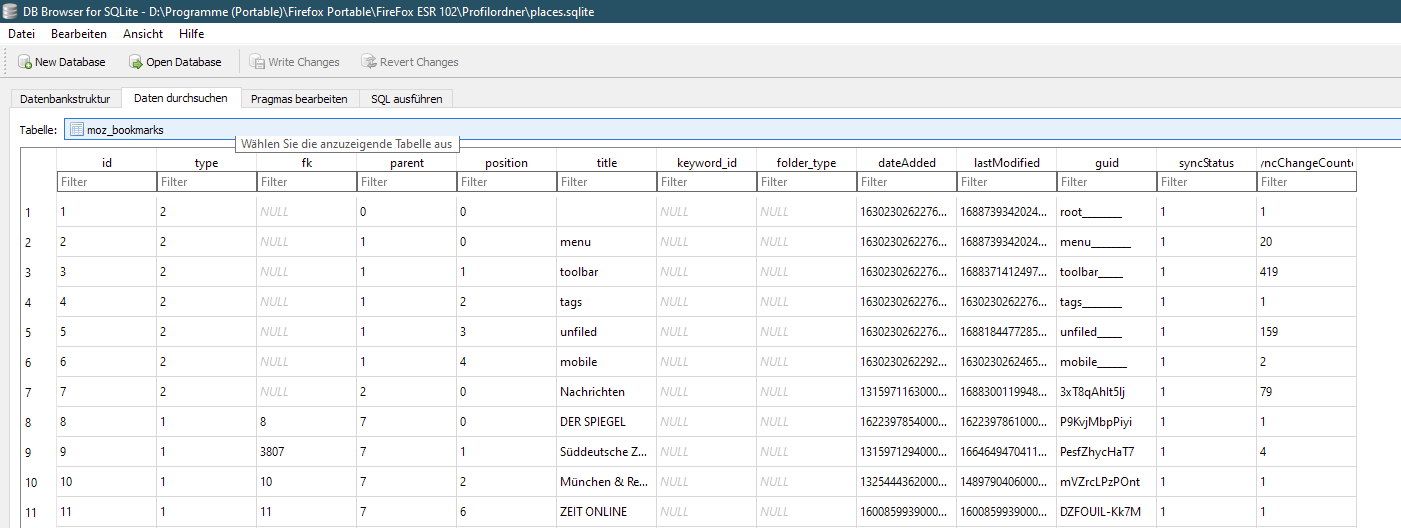Open the Hilfe menu

pos(191,34)
